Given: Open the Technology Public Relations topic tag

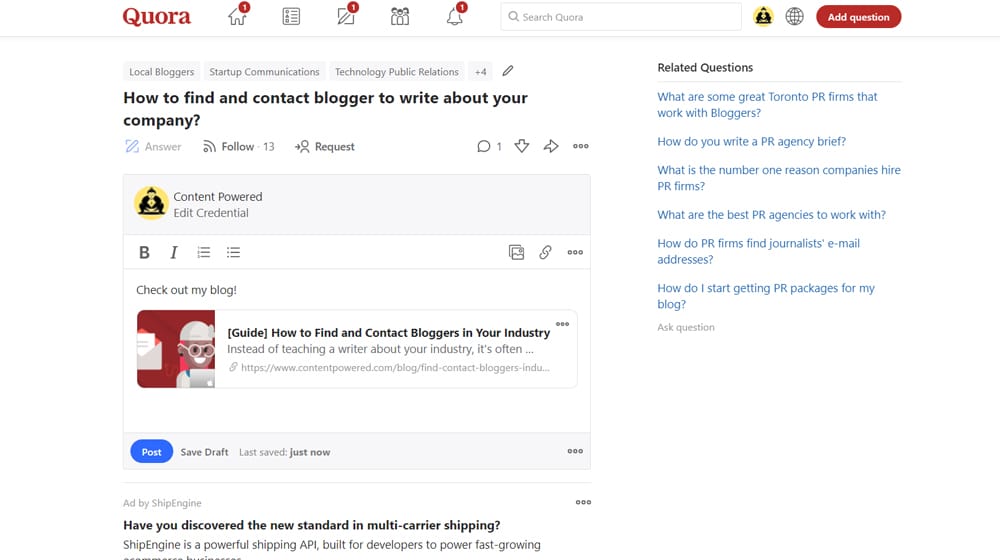Looking at the screenshot, I should (397, 71).
